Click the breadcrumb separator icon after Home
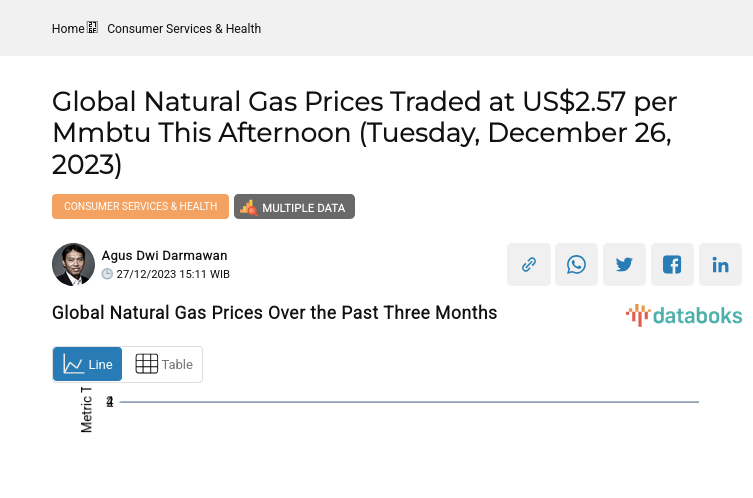 coord(93,28)
